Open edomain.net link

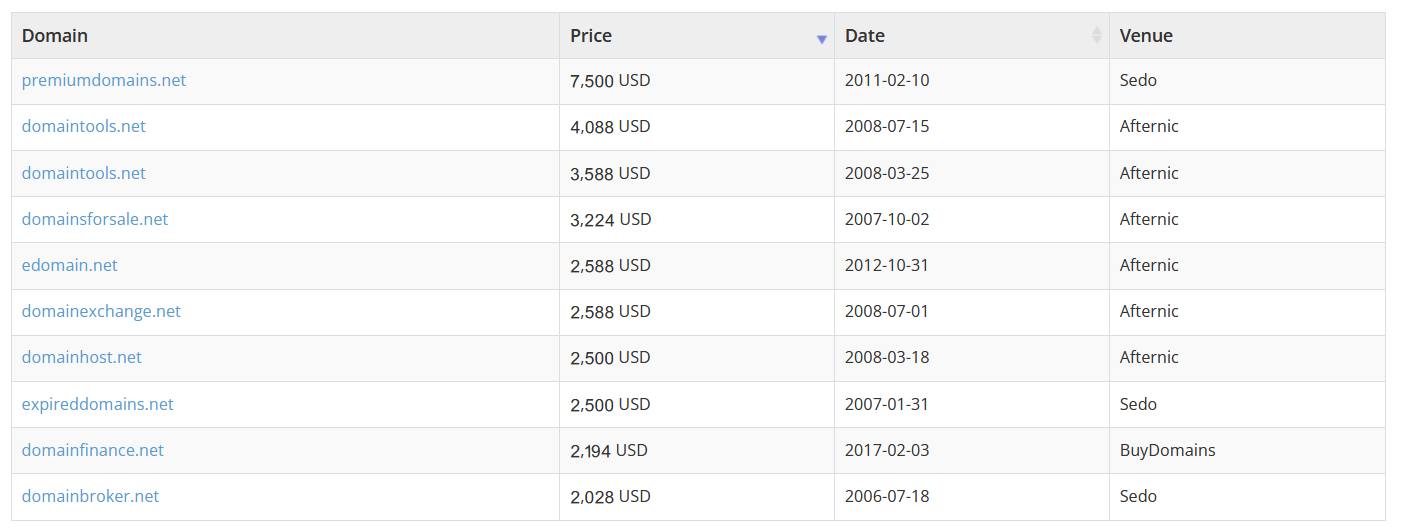point(70,265)
